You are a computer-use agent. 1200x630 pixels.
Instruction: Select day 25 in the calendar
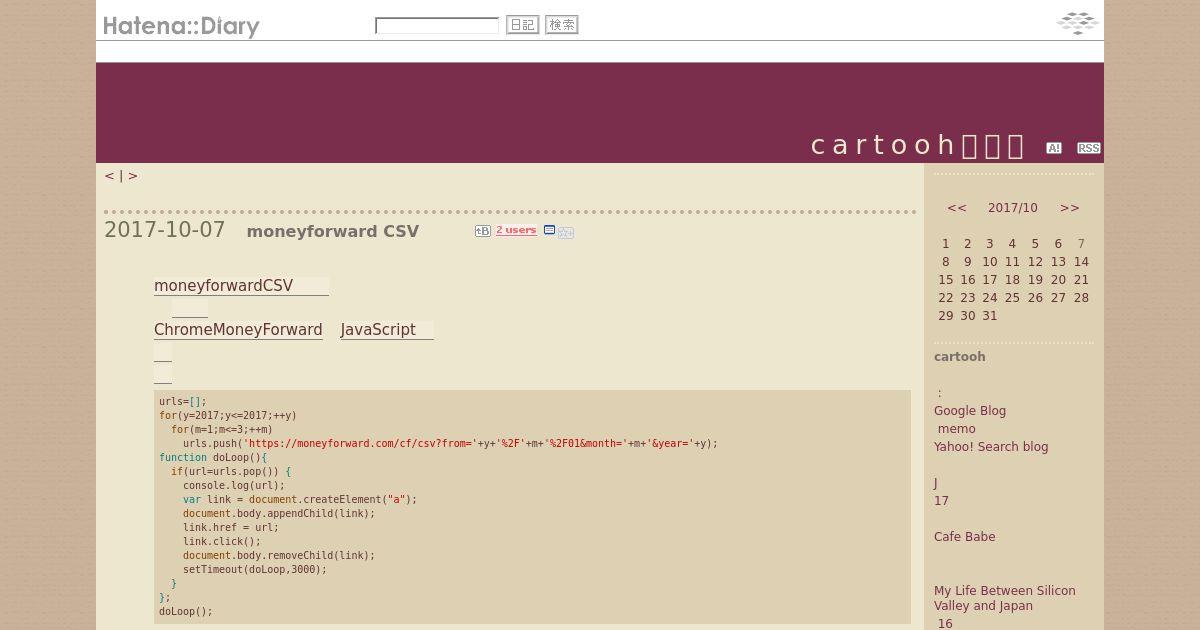tap(1012, 298)
